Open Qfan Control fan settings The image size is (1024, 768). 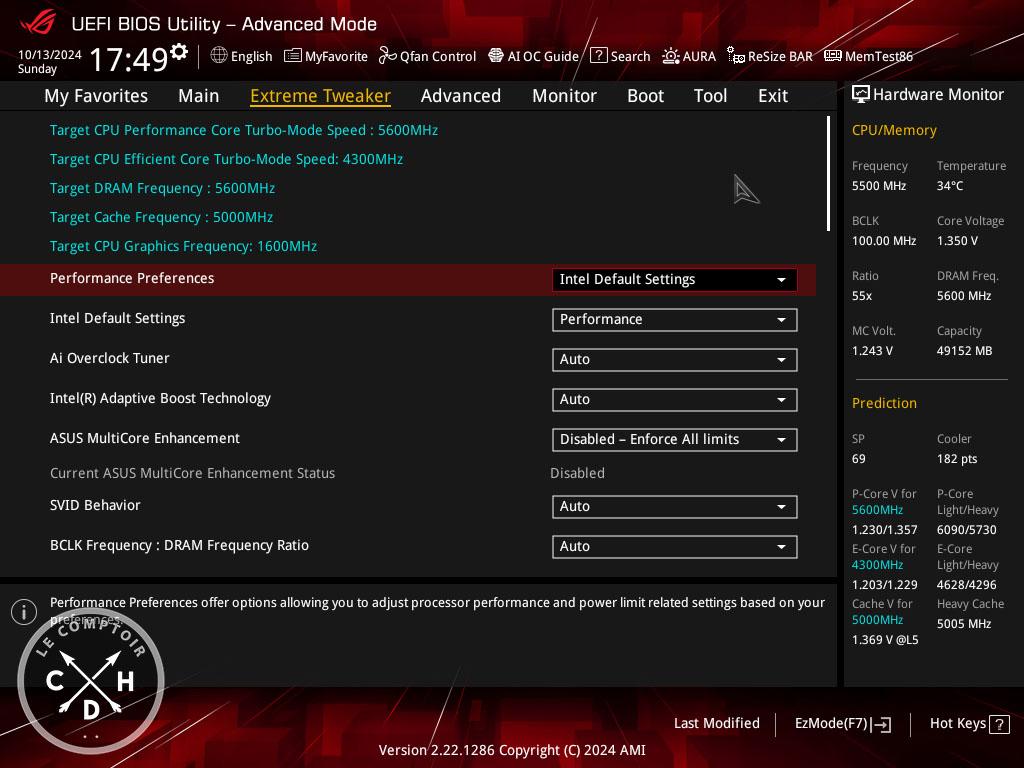pyautogui.click(x=427, y=56)
